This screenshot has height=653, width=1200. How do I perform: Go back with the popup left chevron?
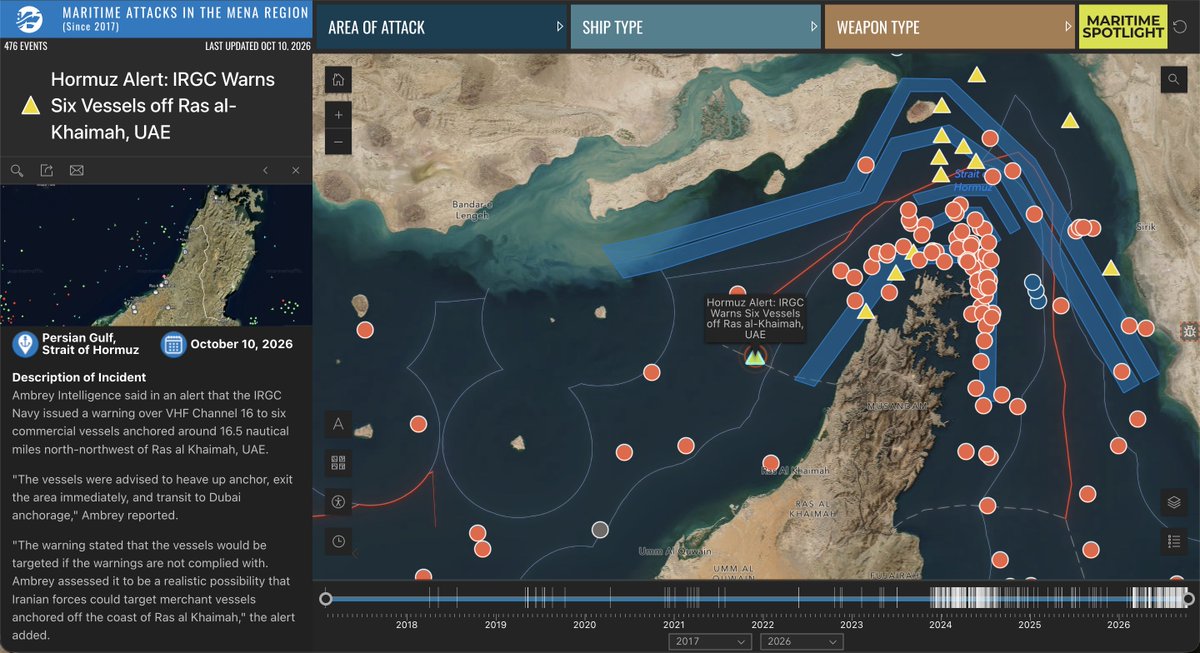point(266,171)
